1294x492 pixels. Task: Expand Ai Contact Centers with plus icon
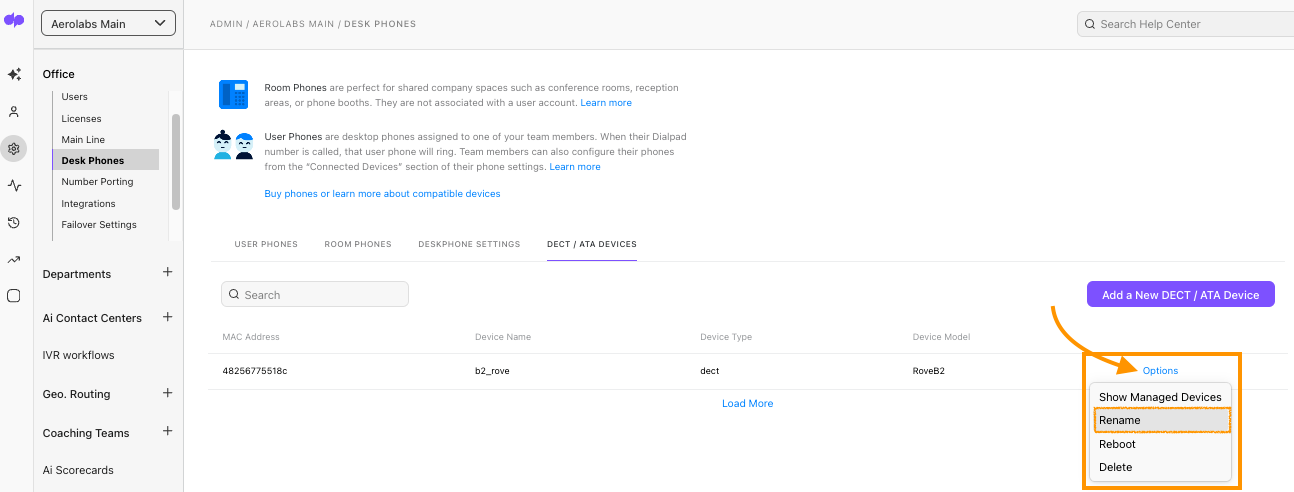167,316
